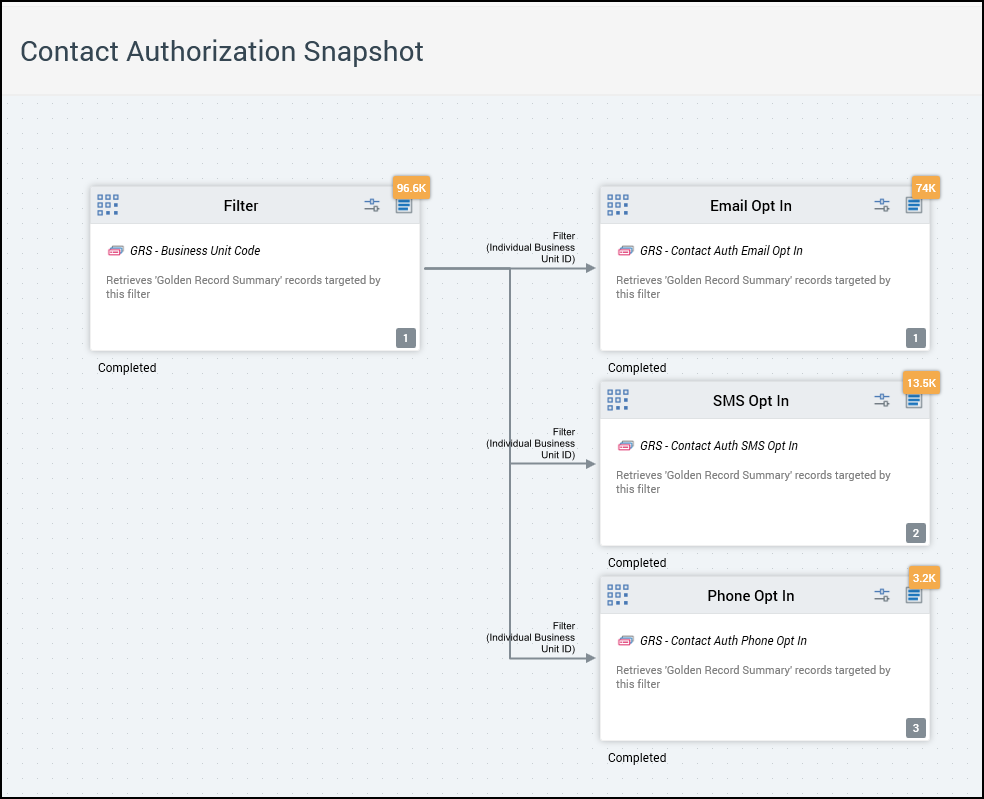View results list icon on Email Opt In

913,206
